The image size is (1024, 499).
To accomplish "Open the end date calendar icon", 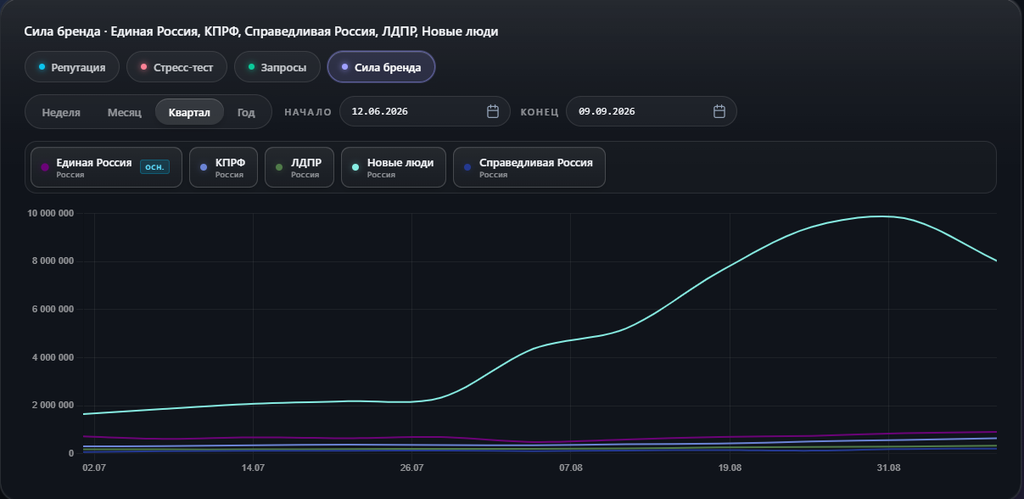I will point(719,112).
